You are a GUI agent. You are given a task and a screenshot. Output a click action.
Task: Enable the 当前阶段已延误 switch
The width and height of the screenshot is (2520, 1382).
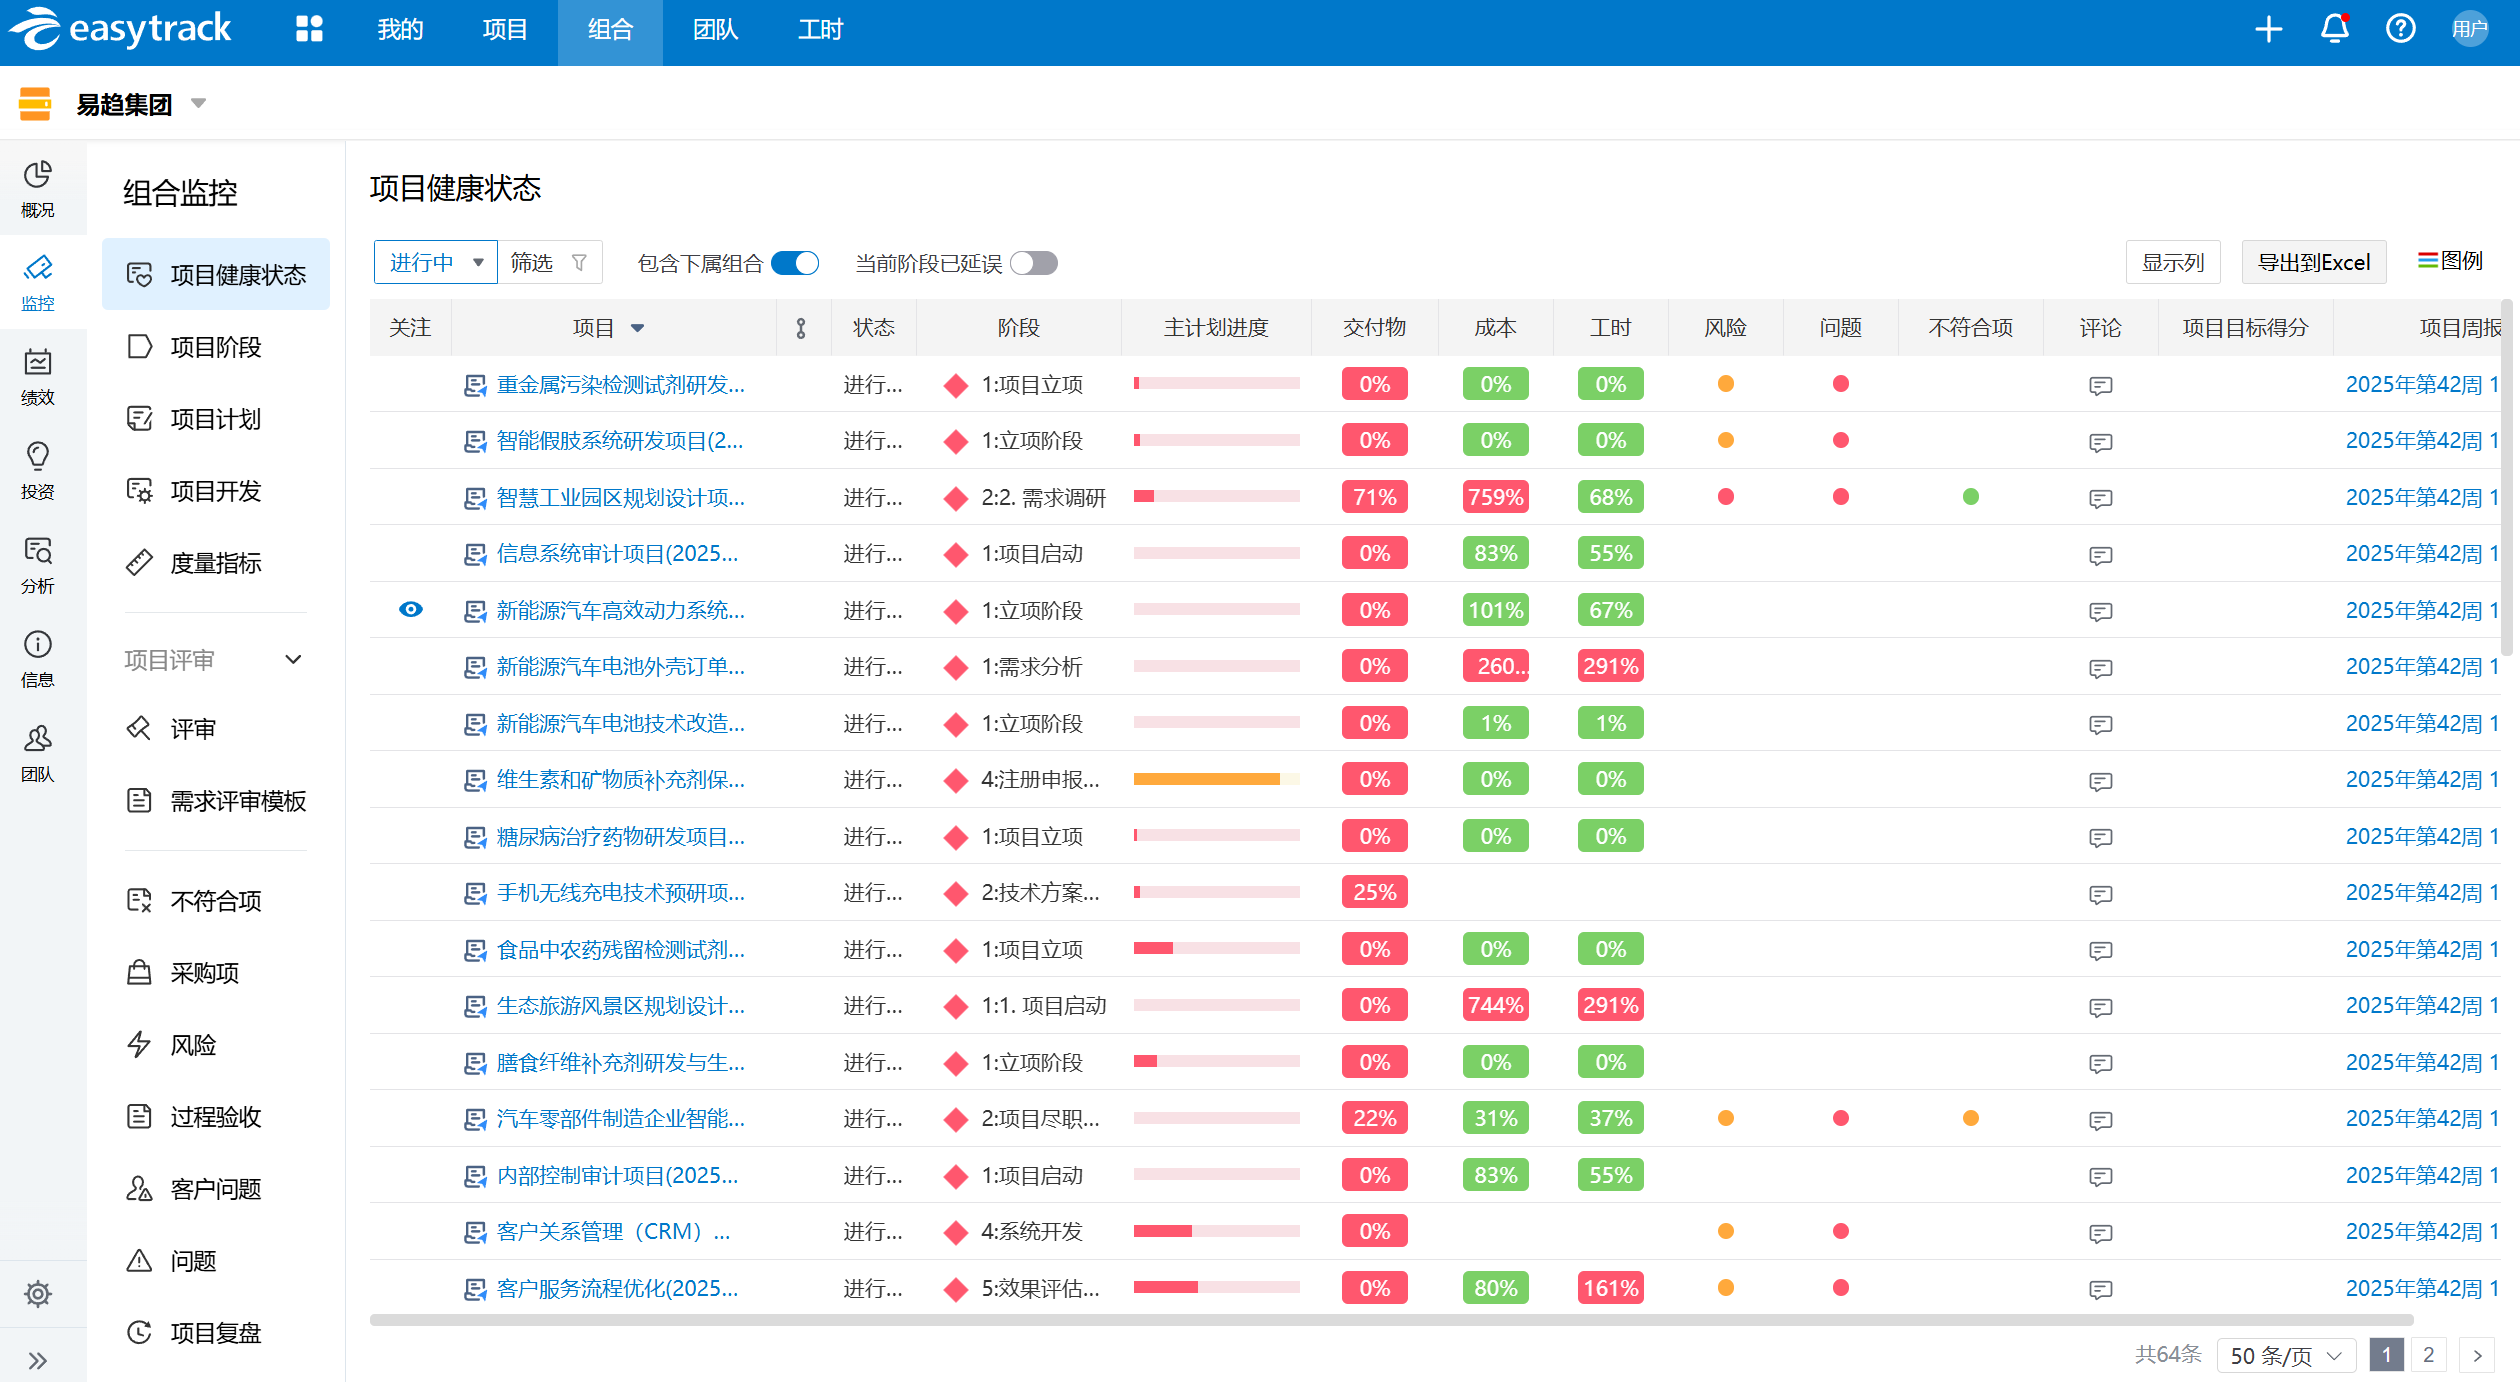pos(1033,263)
